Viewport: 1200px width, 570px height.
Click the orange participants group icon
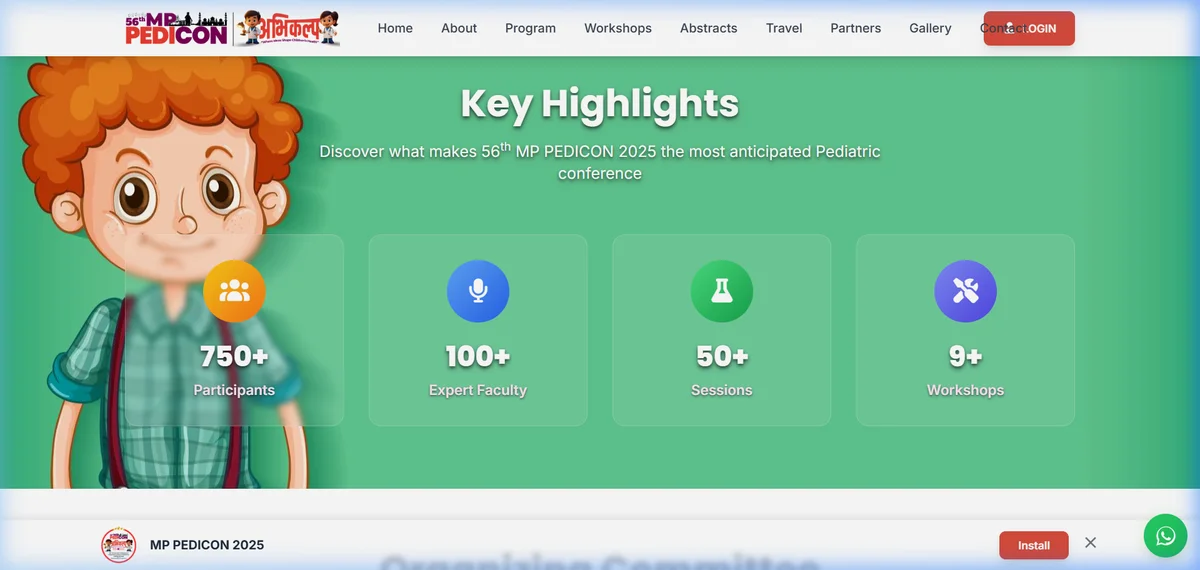[x=234, y=291]
